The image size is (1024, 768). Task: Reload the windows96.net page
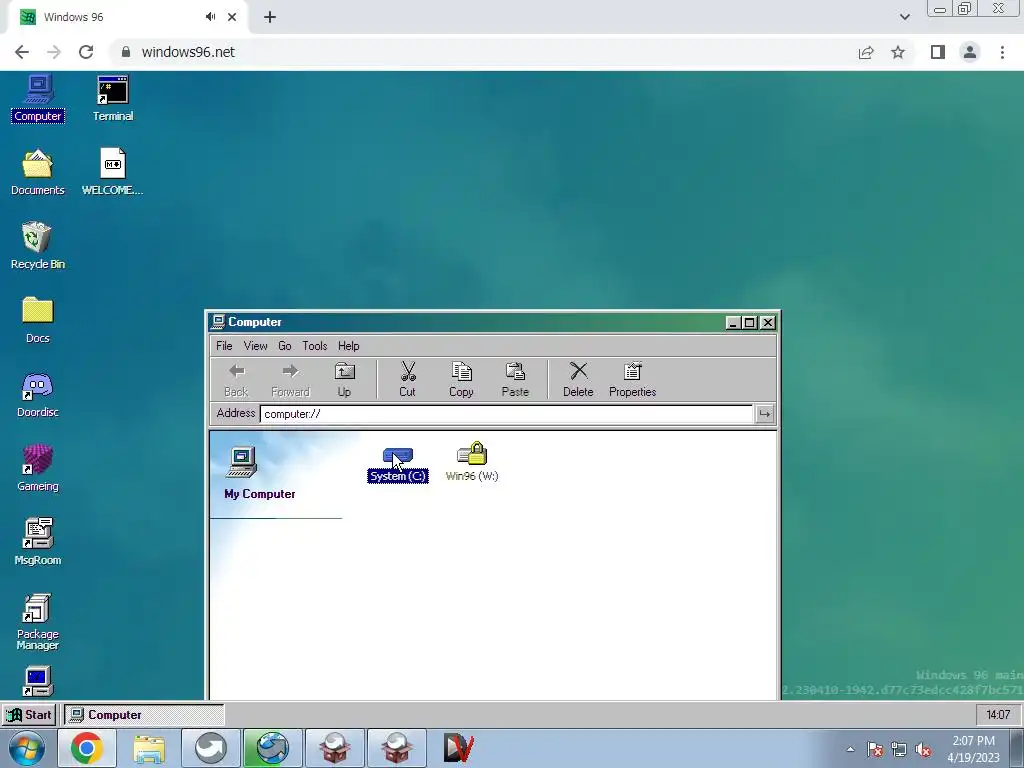tap(86, 52)
